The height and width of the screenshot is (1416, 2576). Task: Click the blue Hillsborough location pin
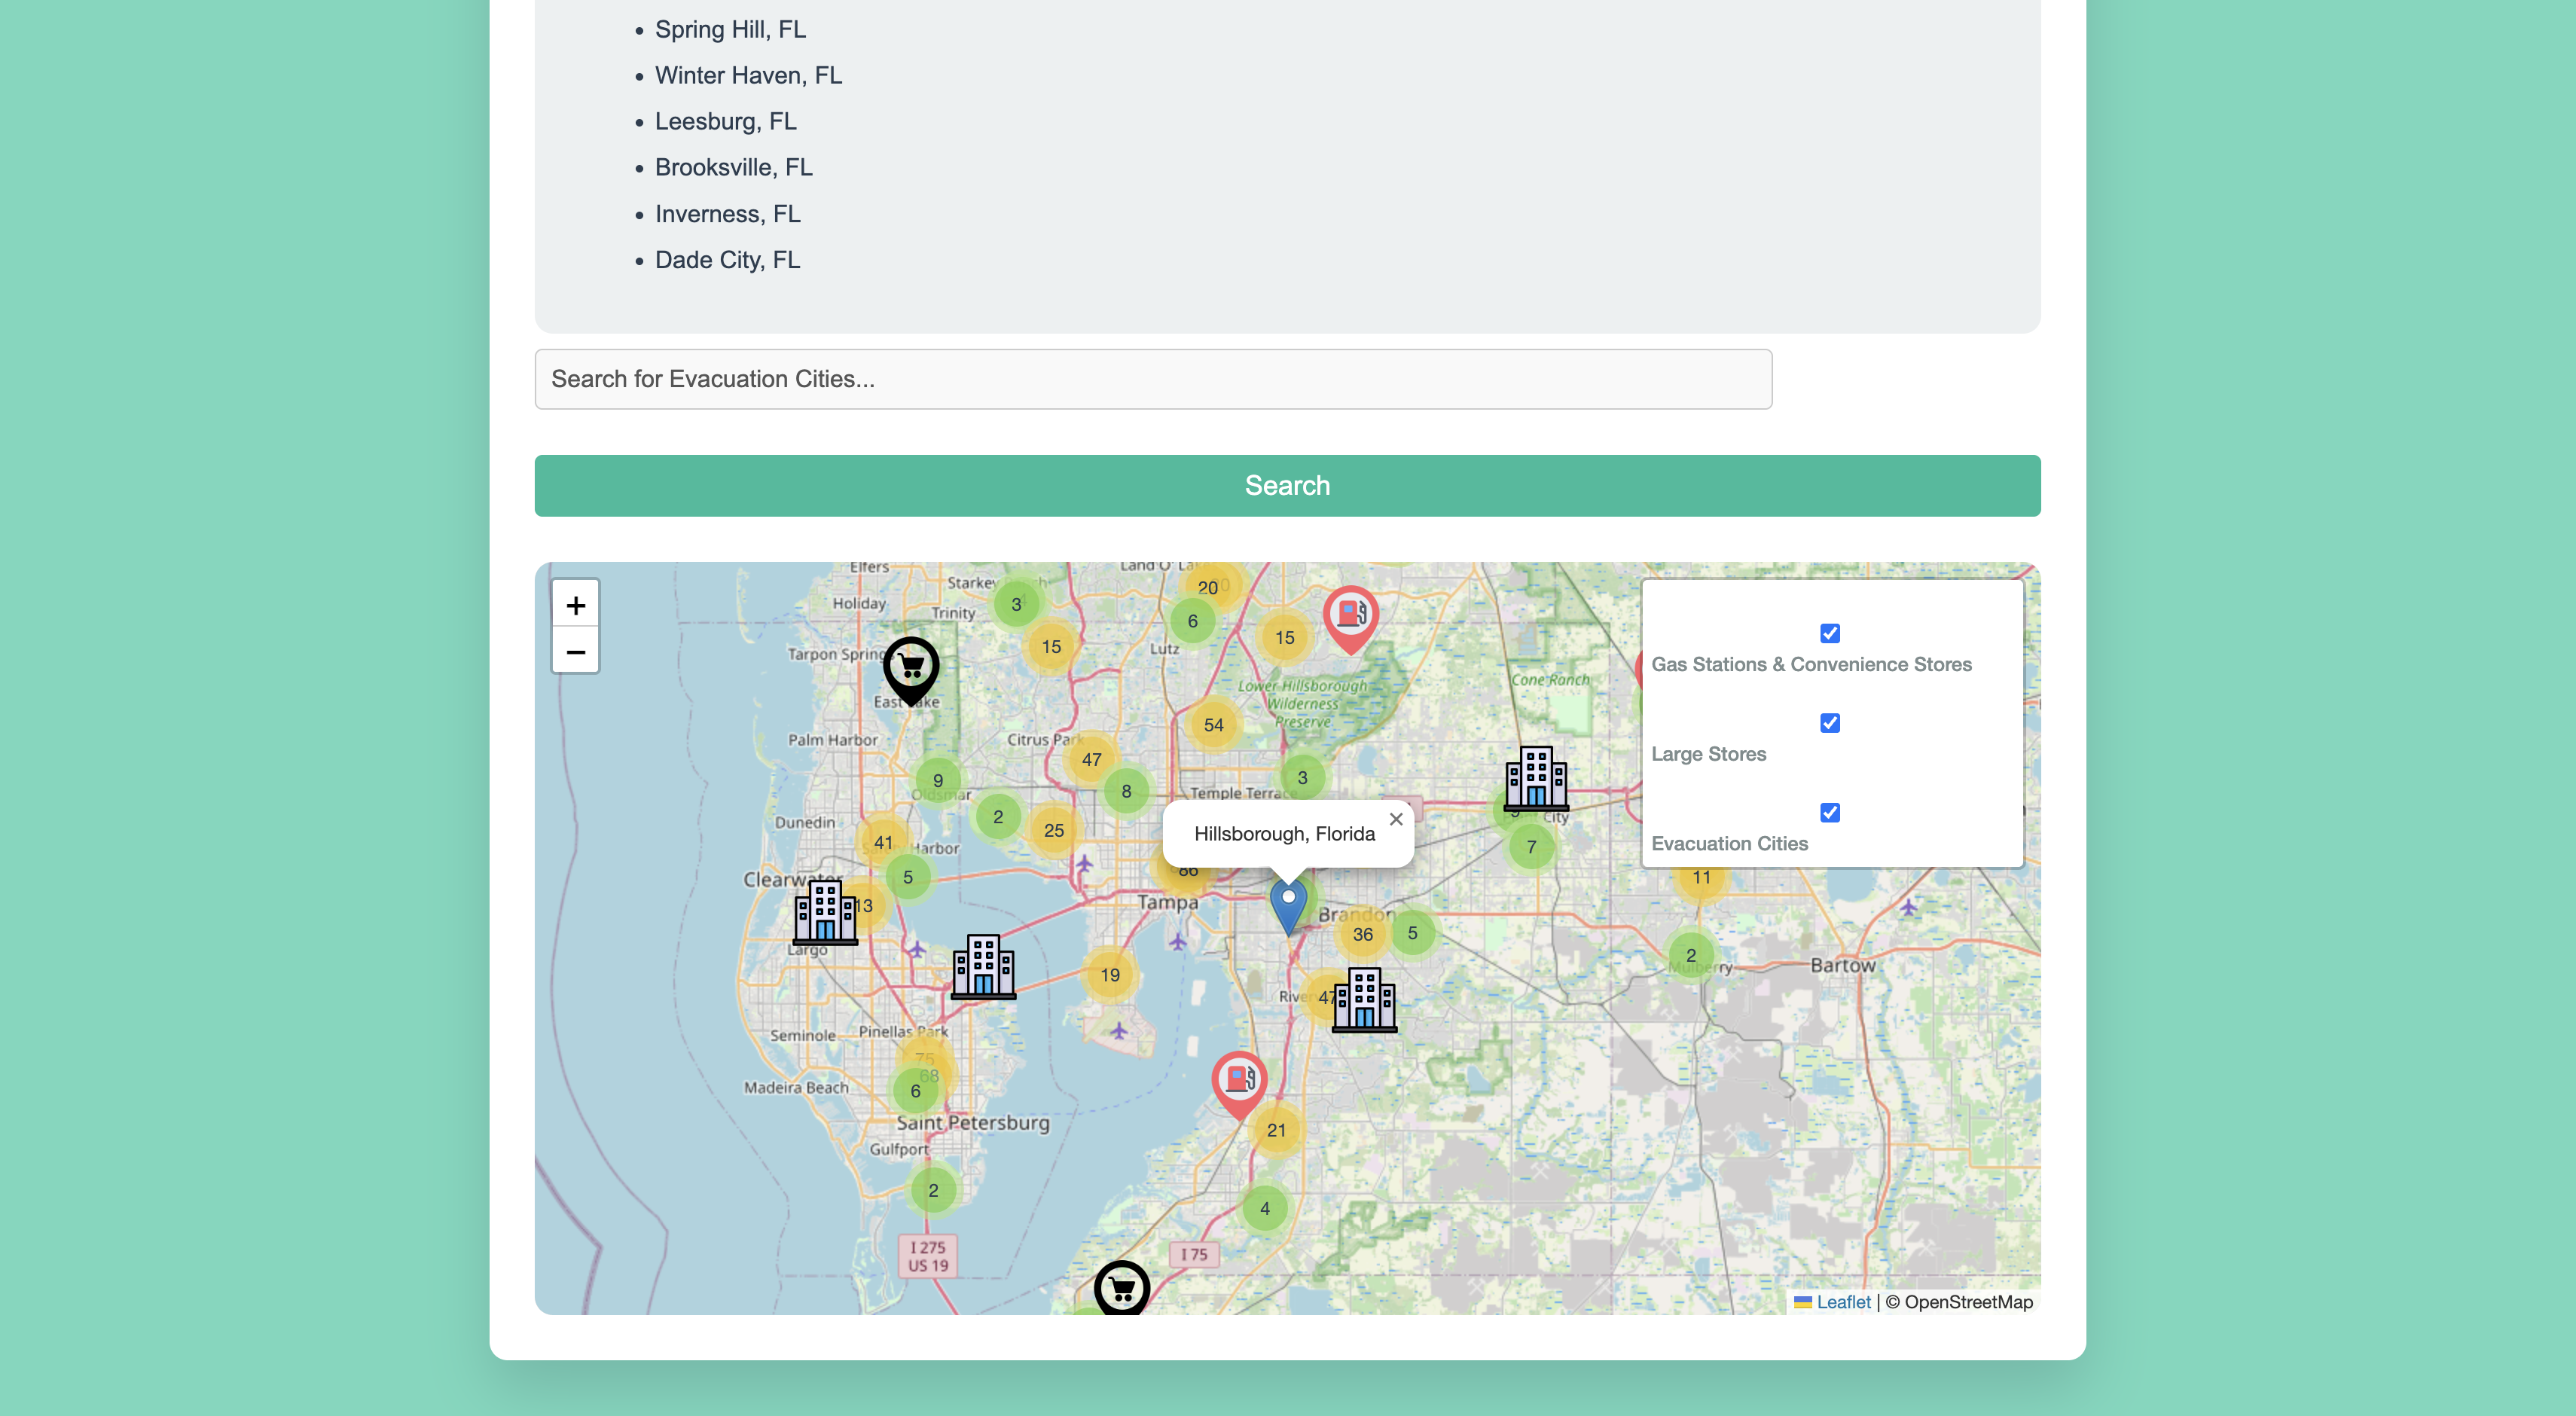pos(1288,905)
